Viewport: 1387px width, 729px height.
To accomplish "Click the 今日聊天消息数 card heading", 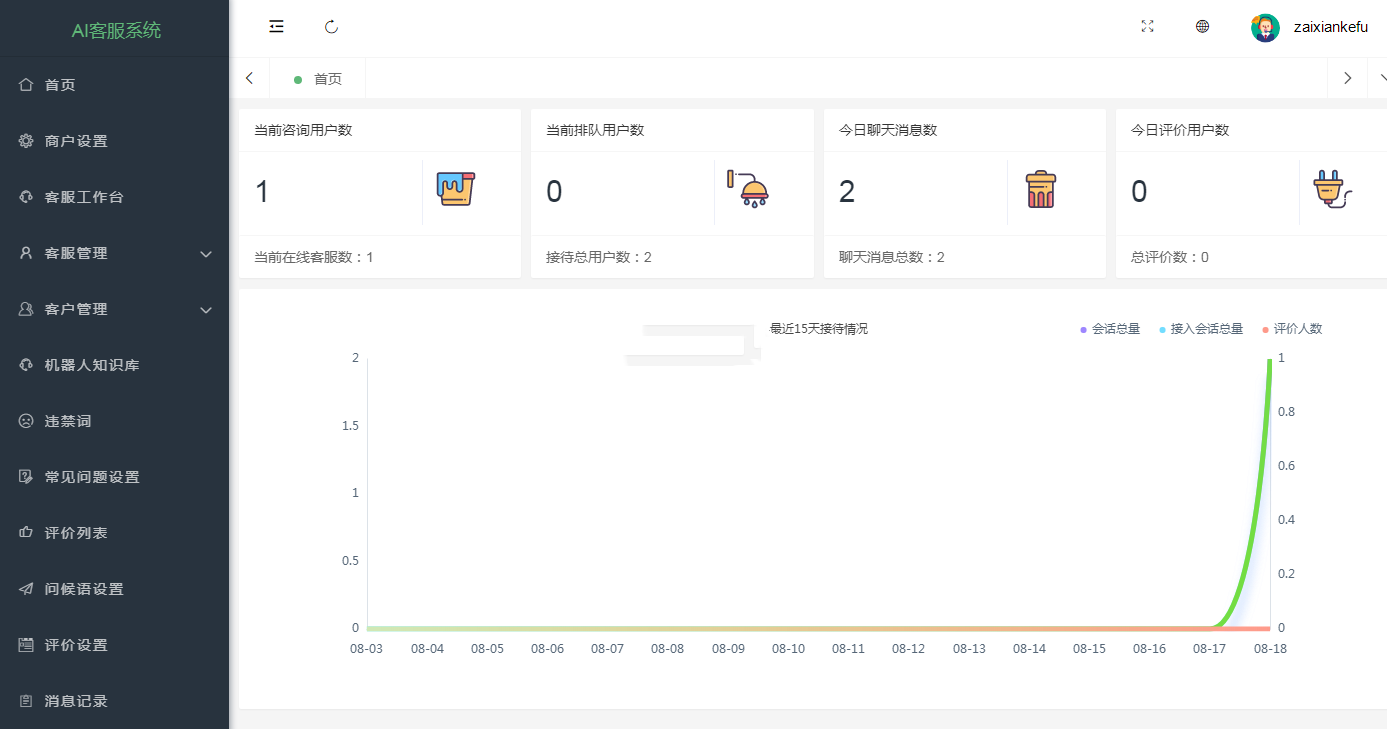I will coord(888,130).
